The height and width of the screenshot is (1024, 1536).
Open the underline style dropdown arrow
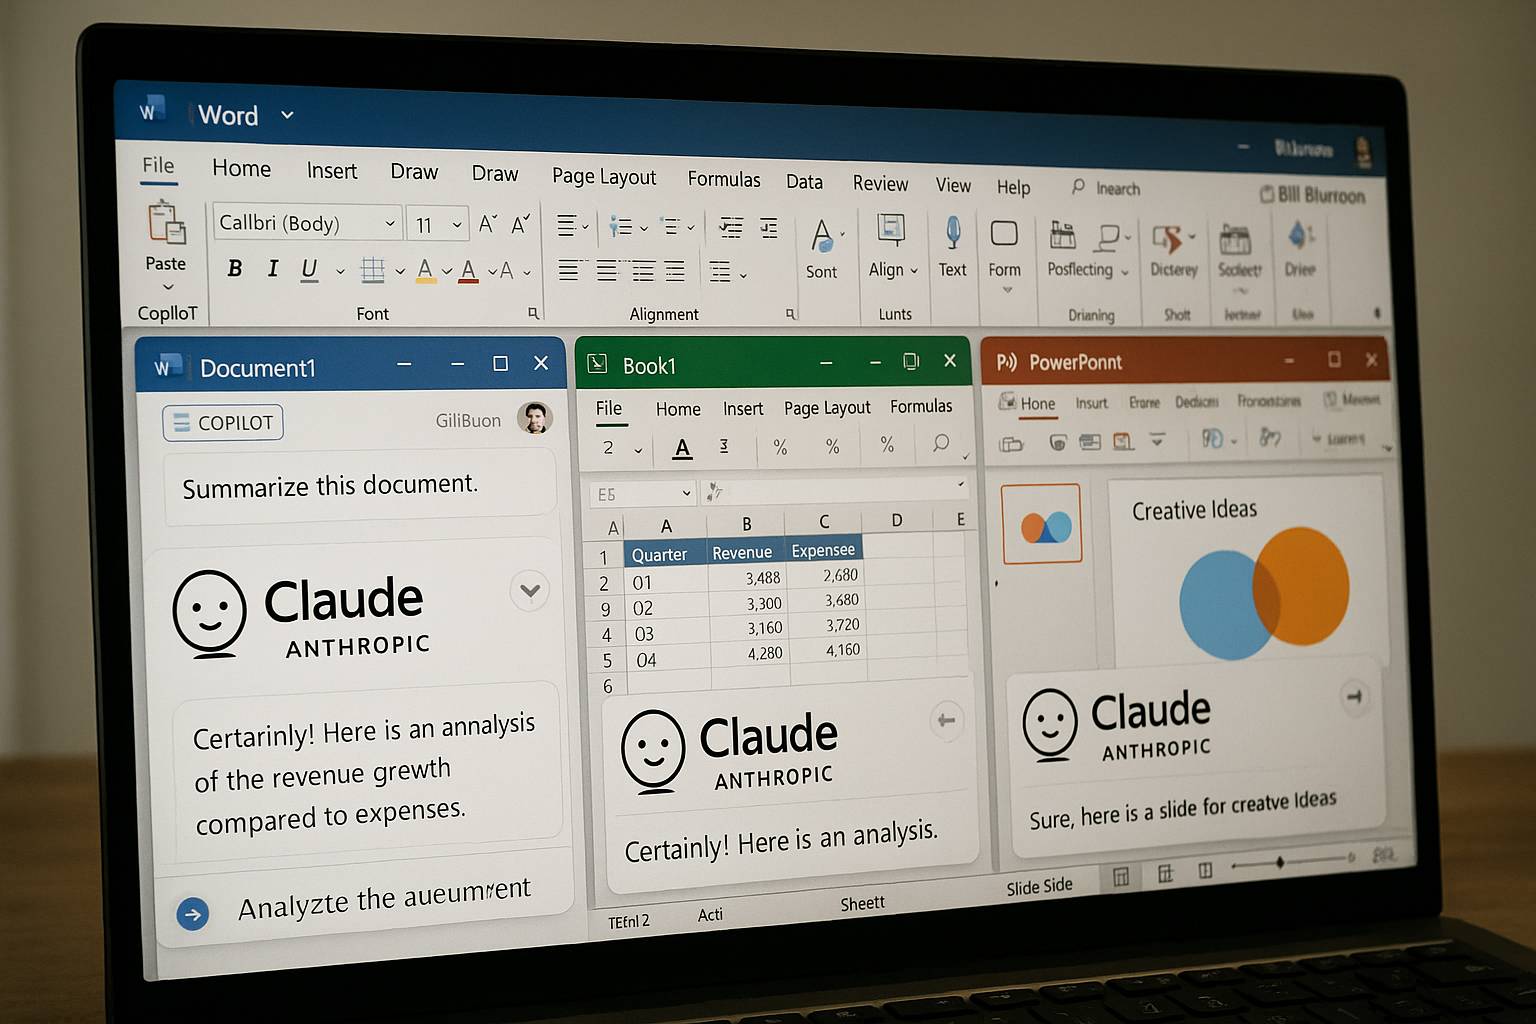(x=340, y=271)
